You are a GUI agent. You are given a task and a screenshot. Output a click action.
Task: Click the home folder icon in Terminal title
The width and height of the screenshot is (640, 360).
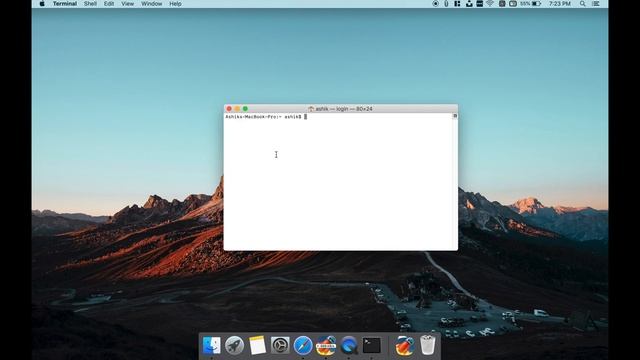click(311, 109)
